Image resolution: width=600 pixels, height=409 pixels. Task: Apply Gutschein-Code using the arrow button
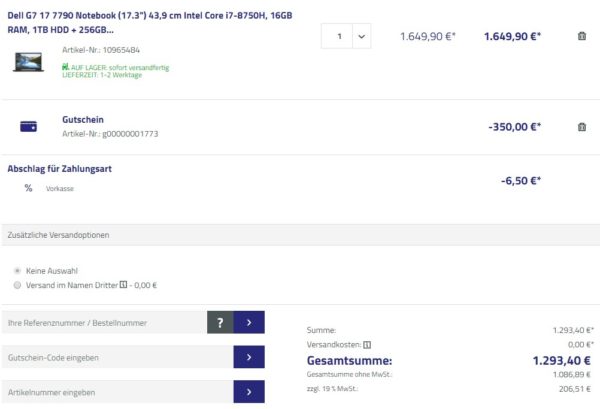(x=249, y=357)
